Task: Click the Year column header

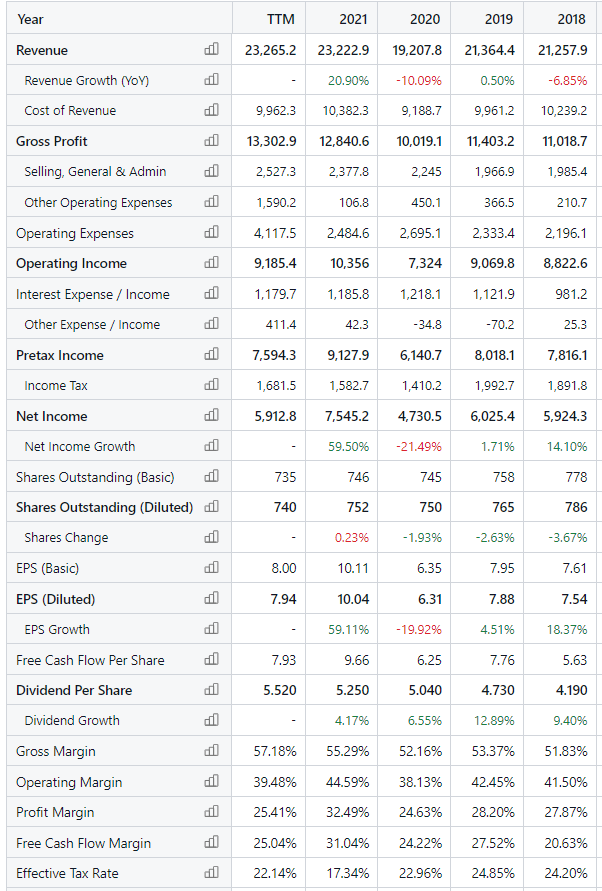Action: (x=30, y=19)
